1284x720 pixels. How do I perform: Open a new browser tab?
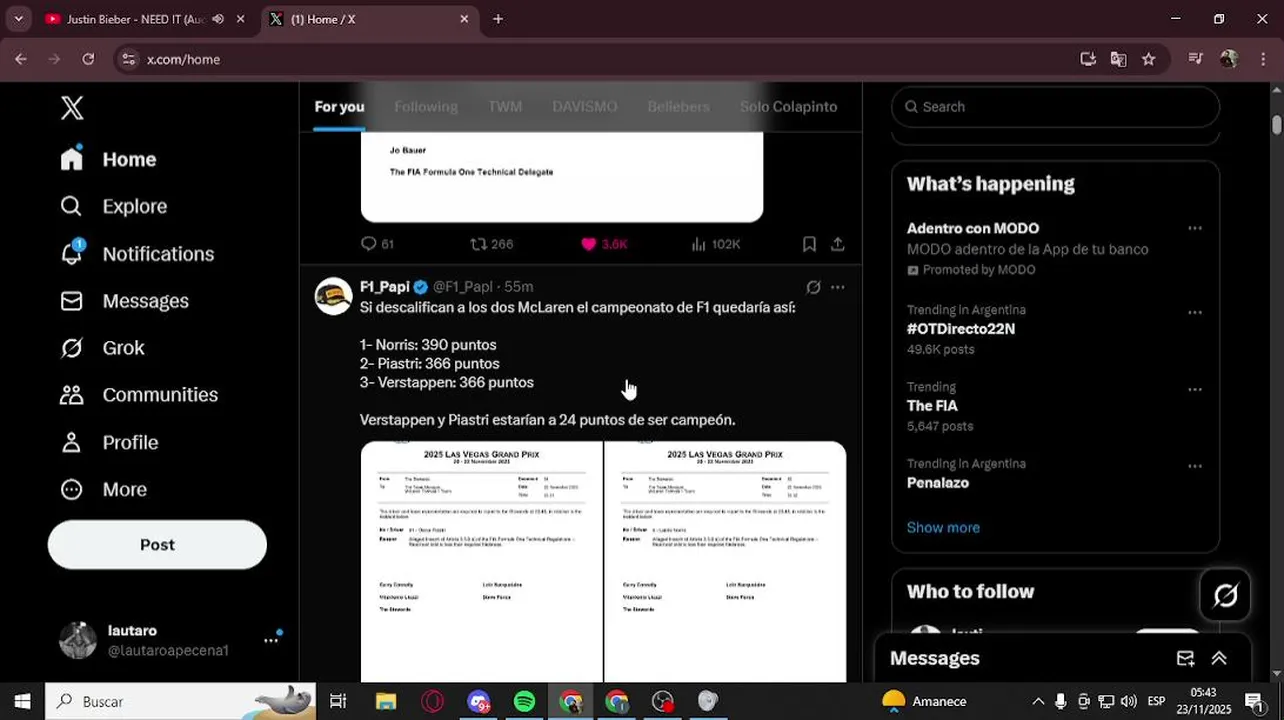498,19
